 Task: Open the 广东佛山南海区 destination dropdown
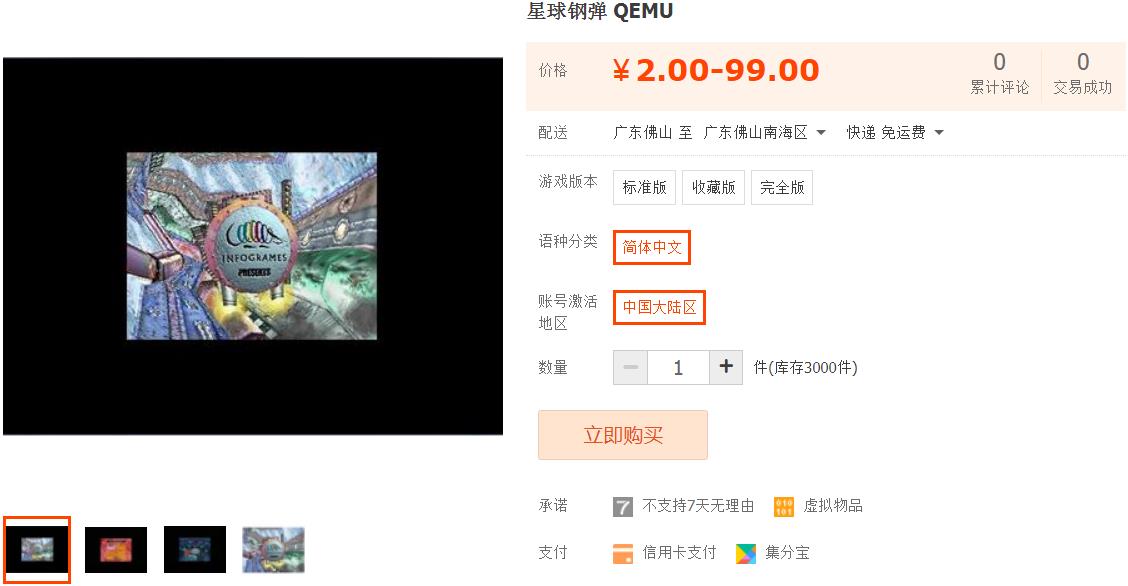click(x=764, y=132)
